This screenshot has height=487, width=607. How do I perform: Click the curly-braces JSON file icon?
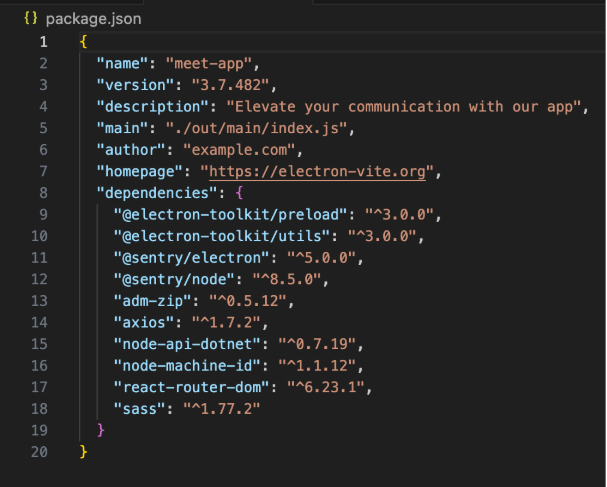click(31, 18)
